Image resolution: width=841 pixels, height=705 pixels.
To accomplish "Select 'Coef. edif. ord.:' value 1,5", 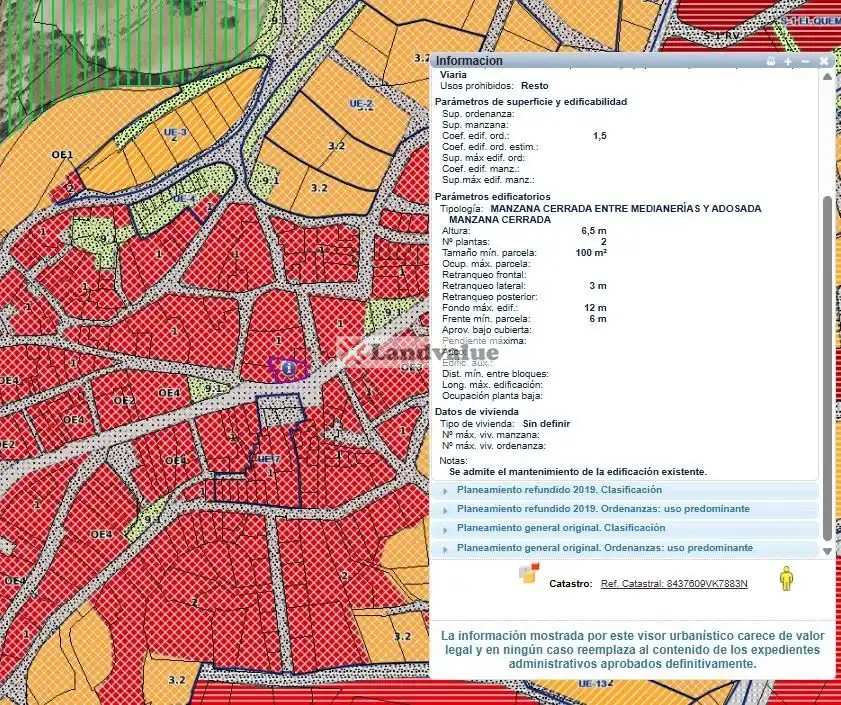I will [x=600, y=136].
